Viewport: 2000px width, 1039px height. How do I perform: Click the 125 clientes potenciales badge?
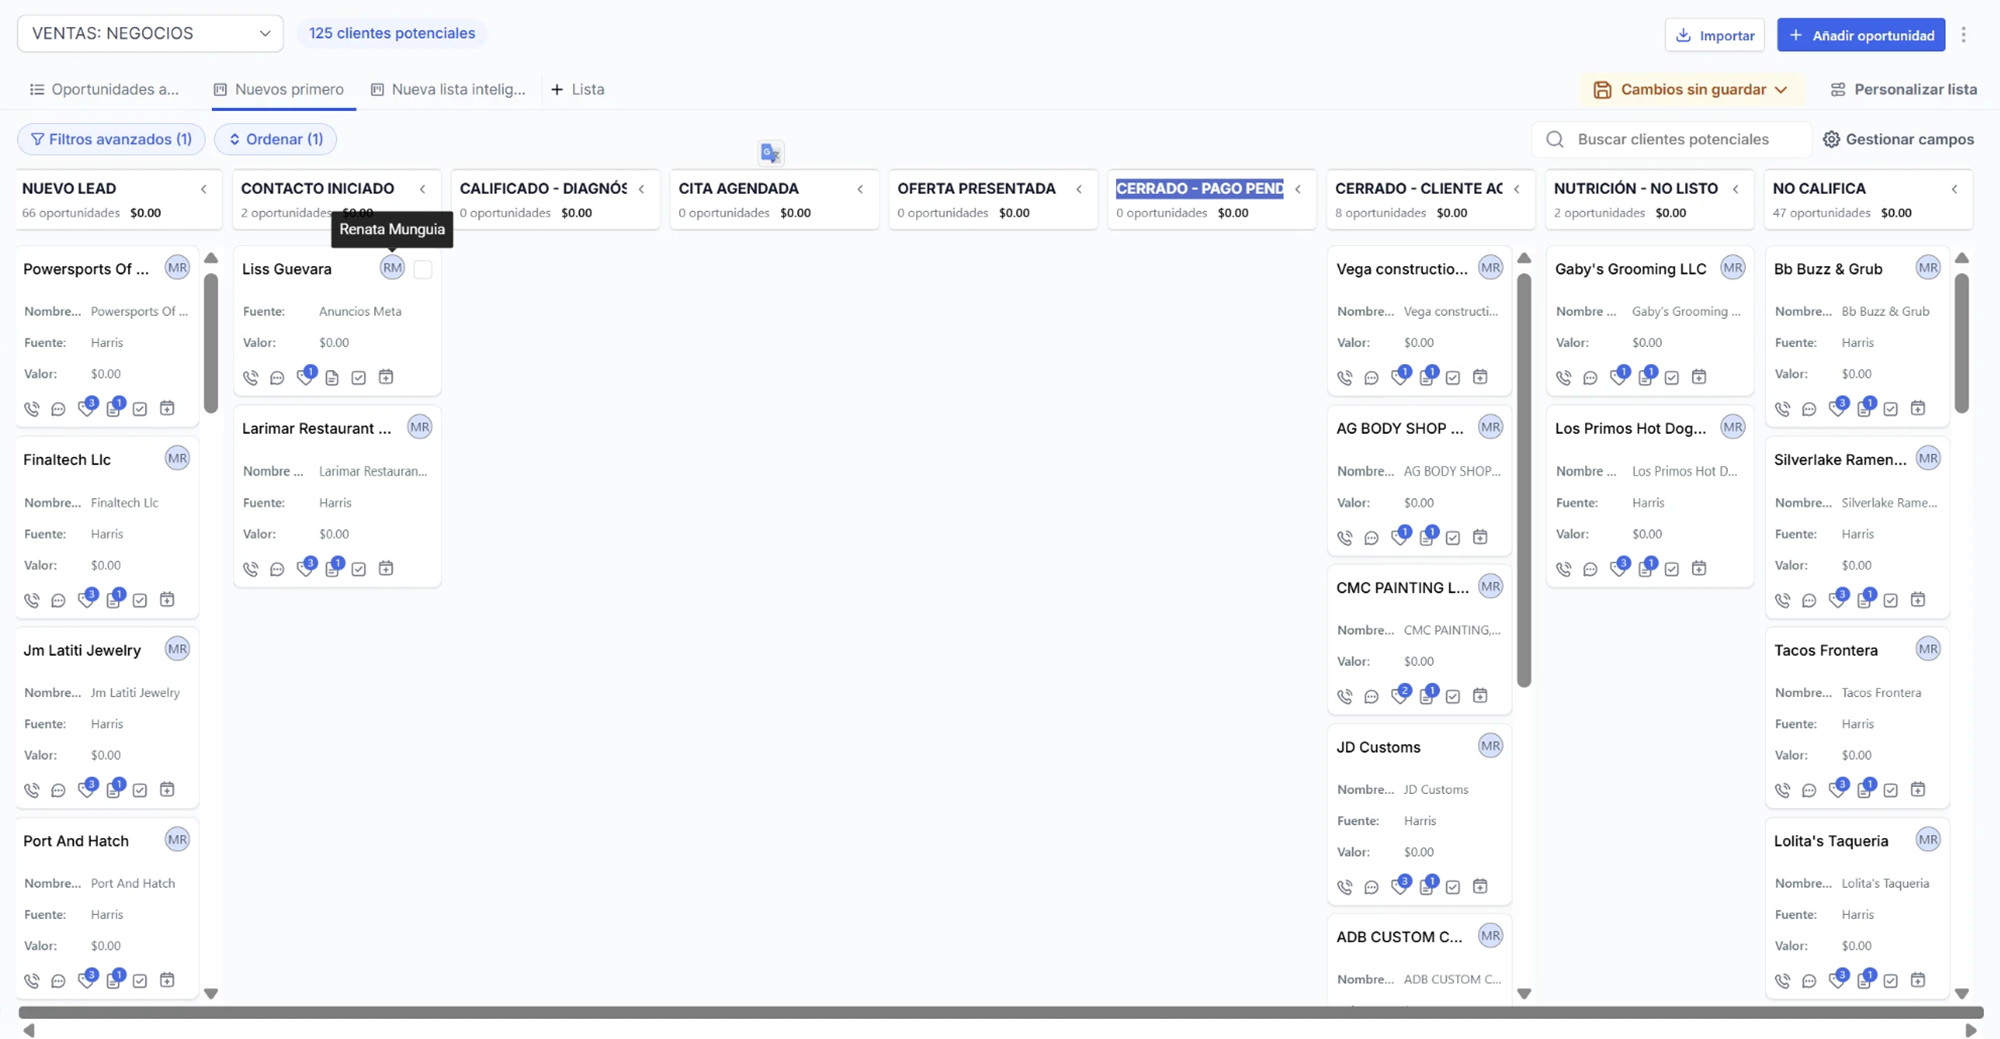(x=392, y=33)
